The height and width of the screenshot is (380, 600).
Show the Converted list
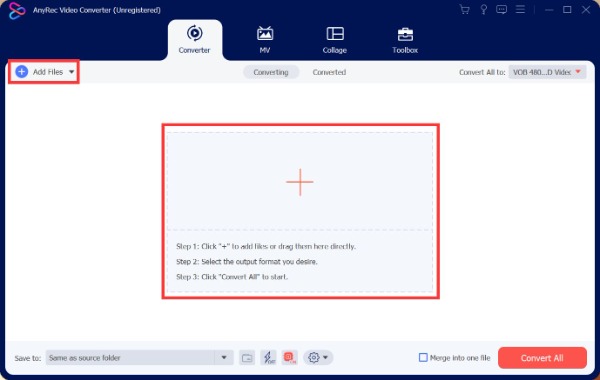click(329, 72)
